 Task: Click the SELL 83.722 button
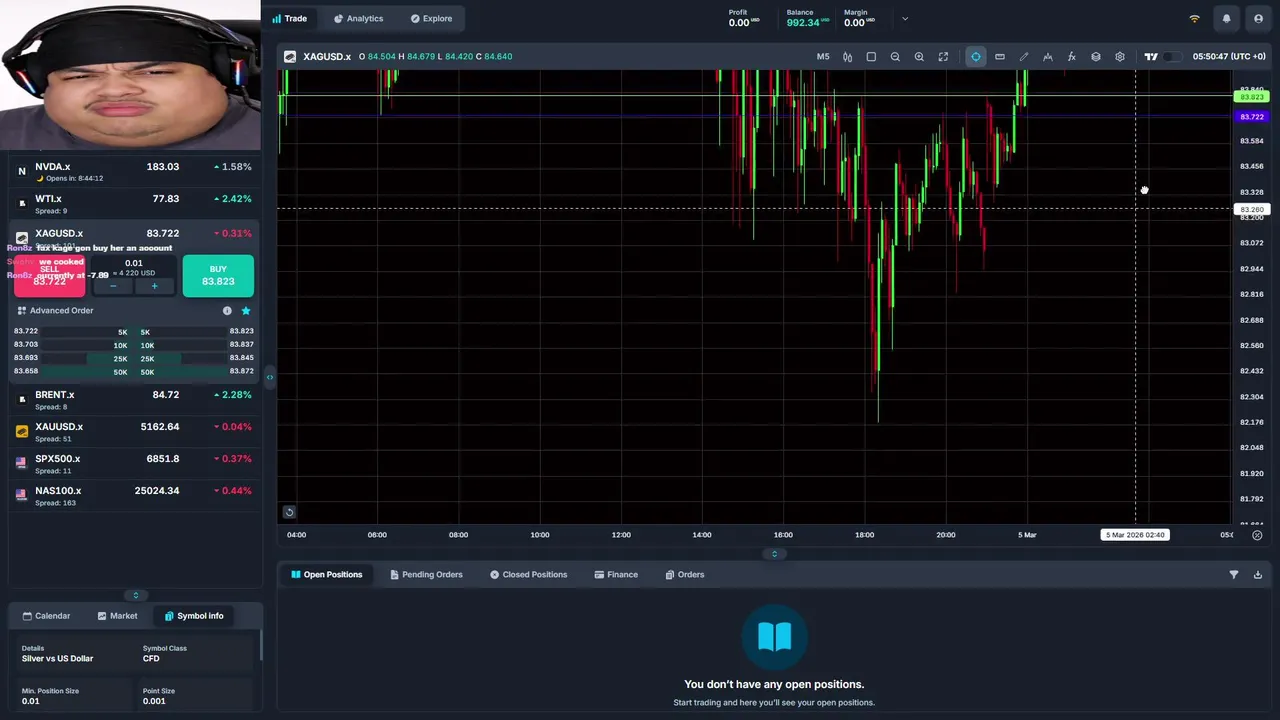tap(50, 276)
